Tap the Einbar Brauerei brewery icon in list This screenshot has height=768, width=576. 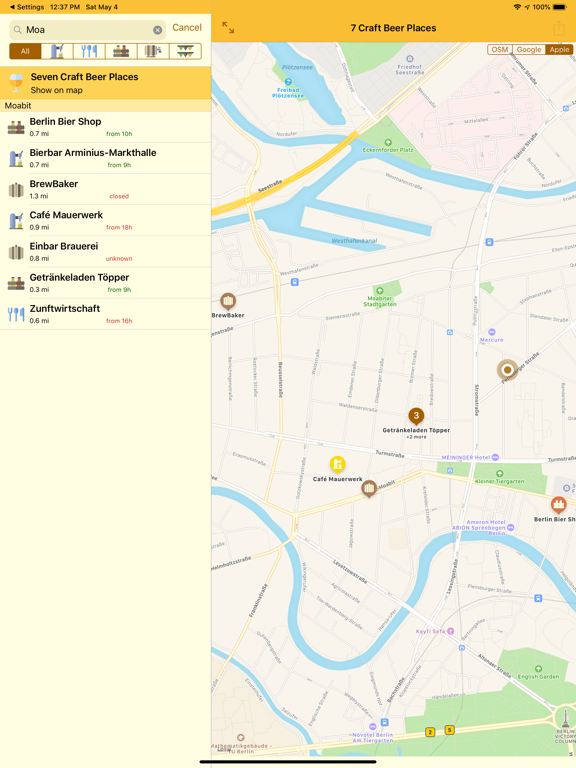pos(16,252)
